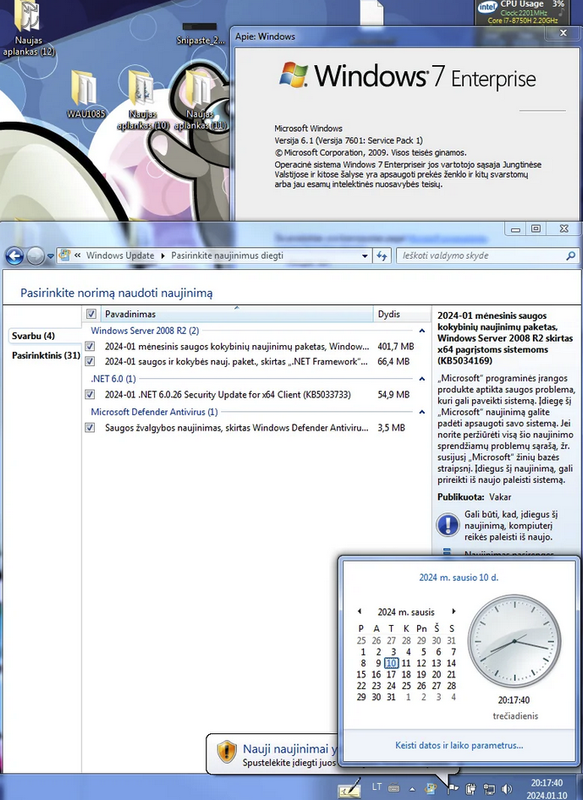Open the Pasirinktinis (31) tab

pos(46,355)
